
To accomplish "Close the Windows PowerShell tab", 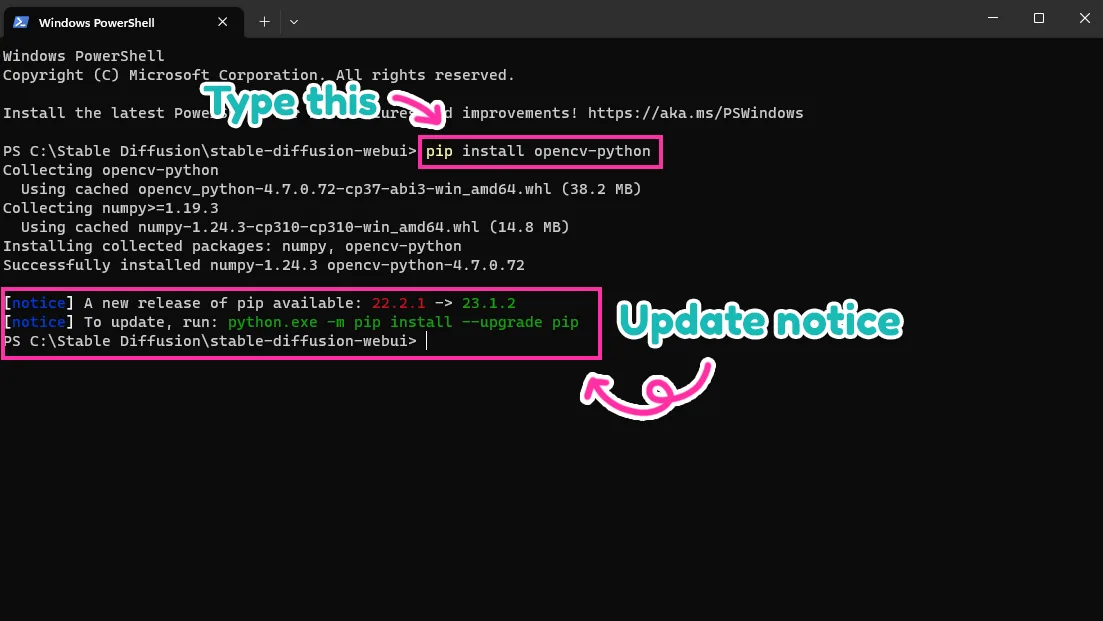I will [x=222, y=22].
